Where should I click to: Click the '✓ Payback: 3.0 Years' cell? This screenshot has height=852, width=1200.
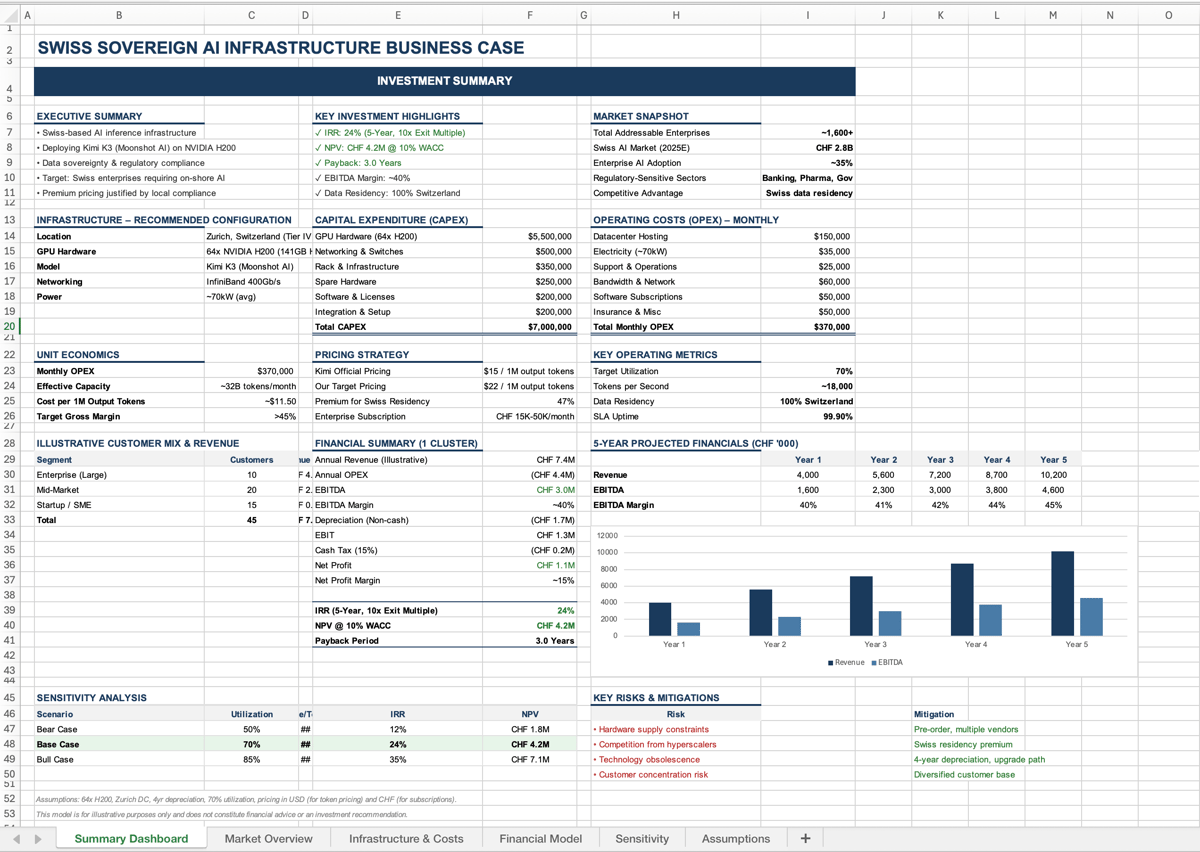click(x=398, y=162)
